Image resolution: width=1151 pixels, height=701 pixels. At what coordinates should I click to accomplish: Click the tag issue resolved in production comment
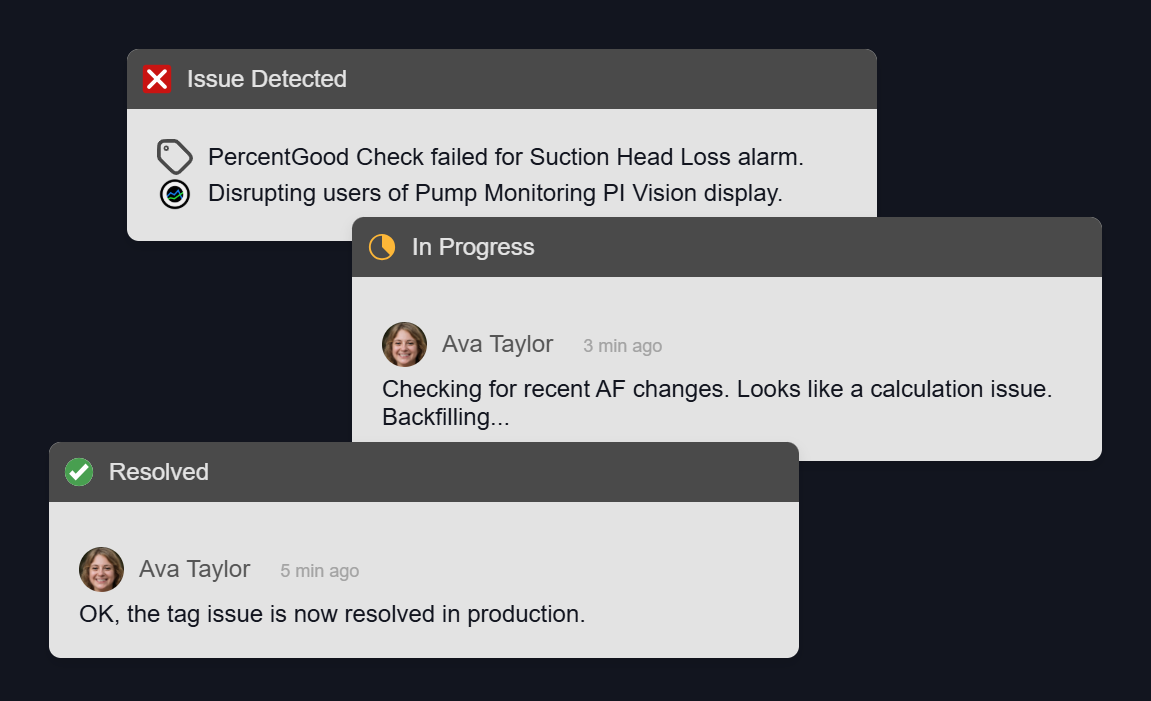(333, 614)
